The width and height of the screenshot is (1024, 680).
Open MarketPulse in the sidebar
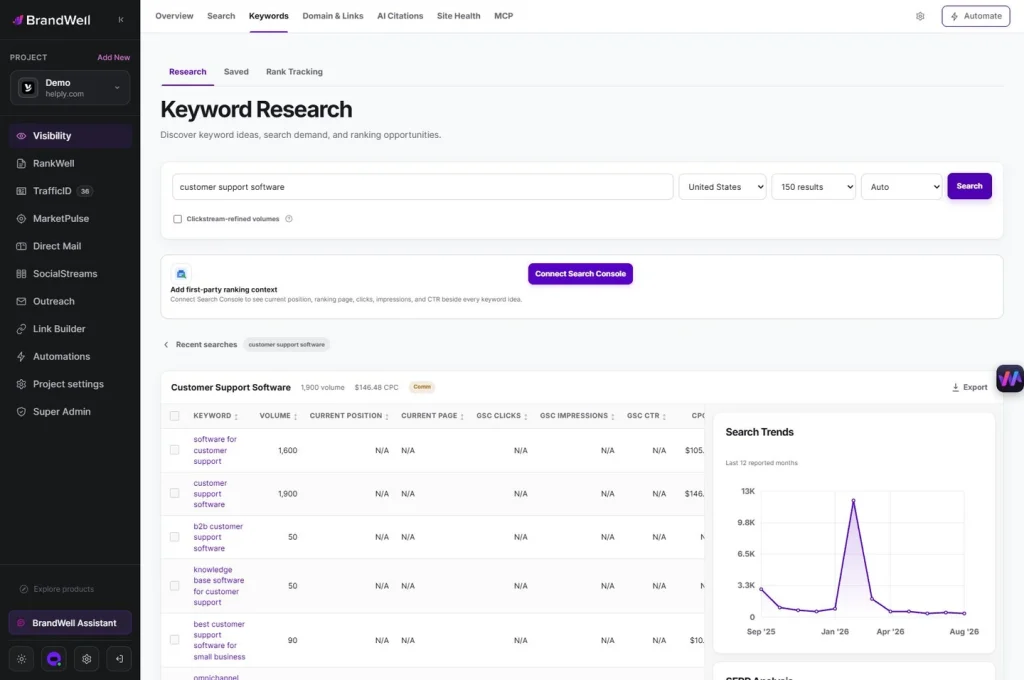pyautogui.click(x=70, y=218)
